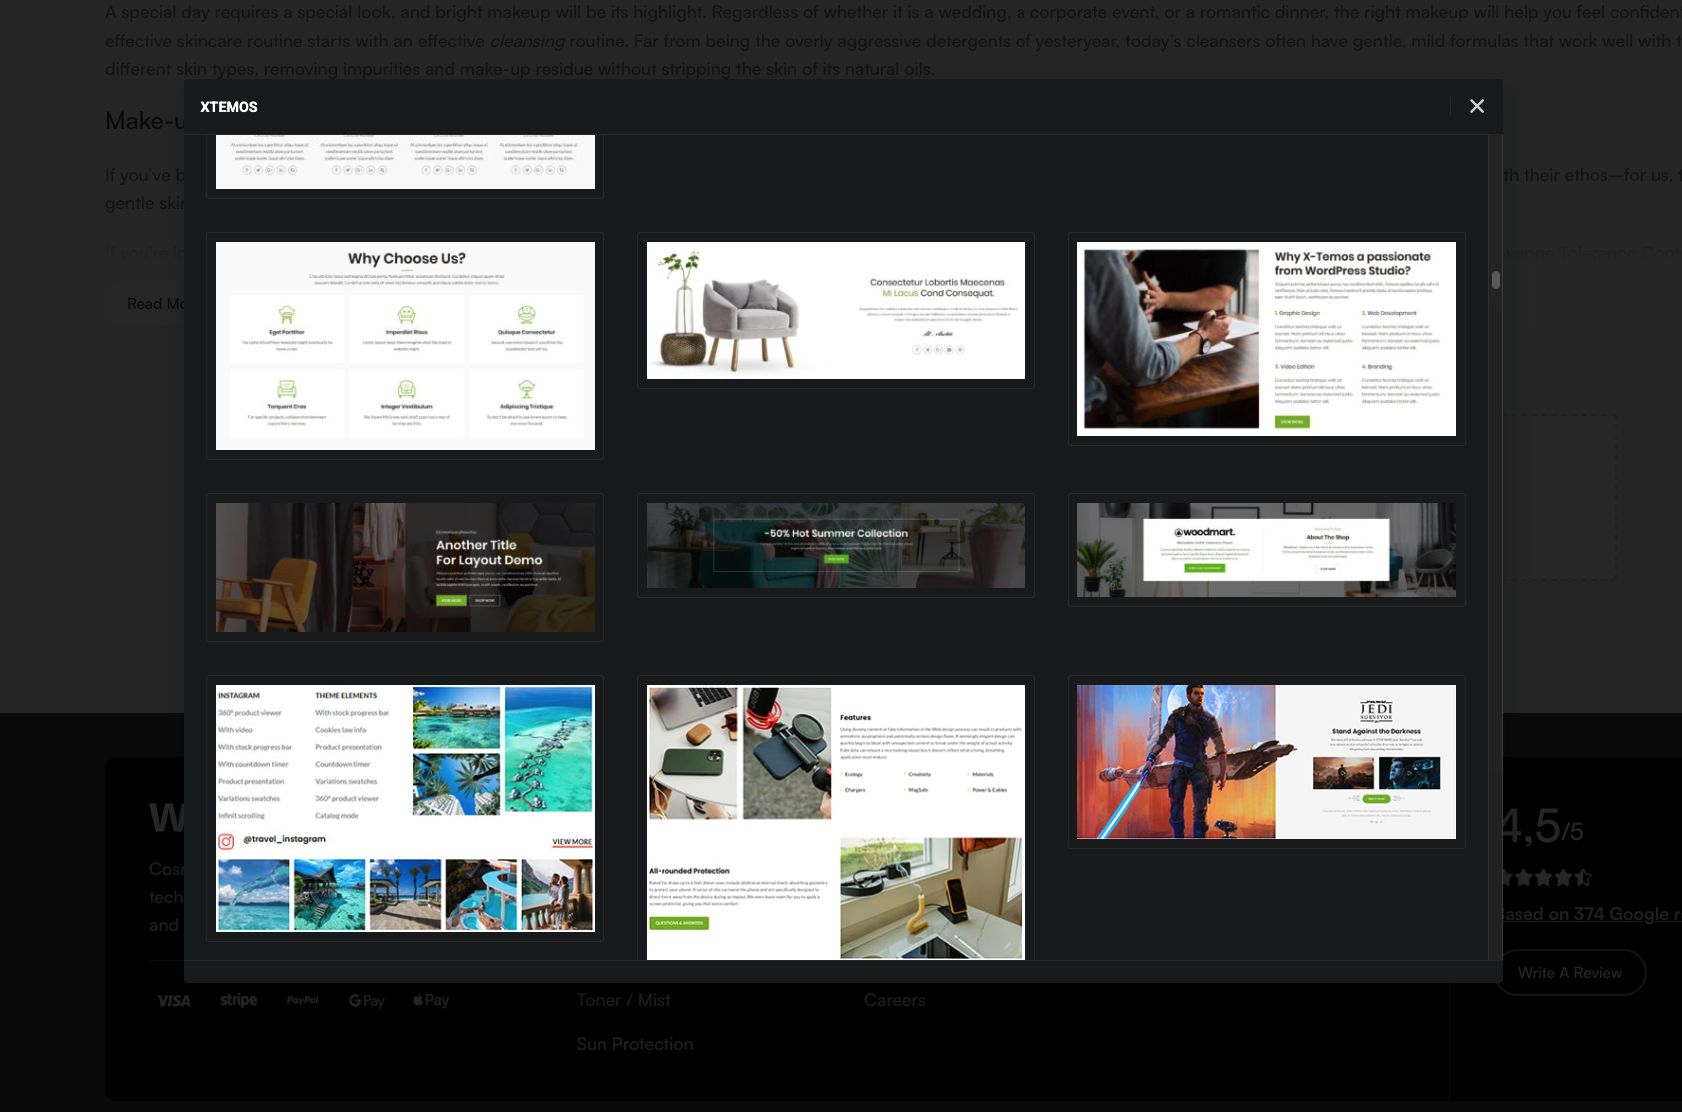This screenshot has height=1112, width=1682.
Task: Open the 'Toner / Mist' footer link
Action: coord(623,1000)
